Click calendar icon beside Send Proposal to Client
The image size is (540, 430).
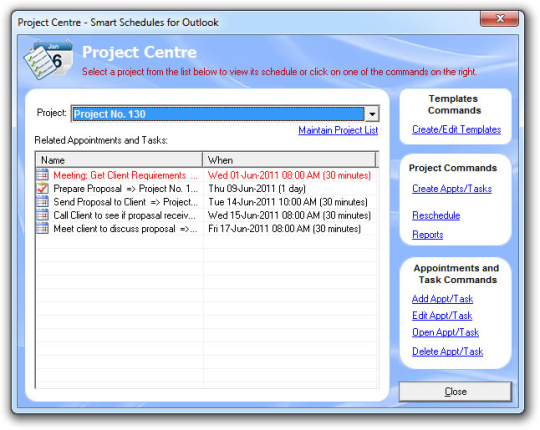point(42,202)
